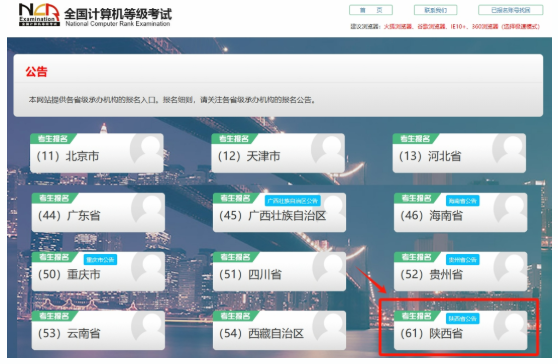The image size is (558, 364).
Task: Click the NCRE Examination logo
Action: (39, 15)
